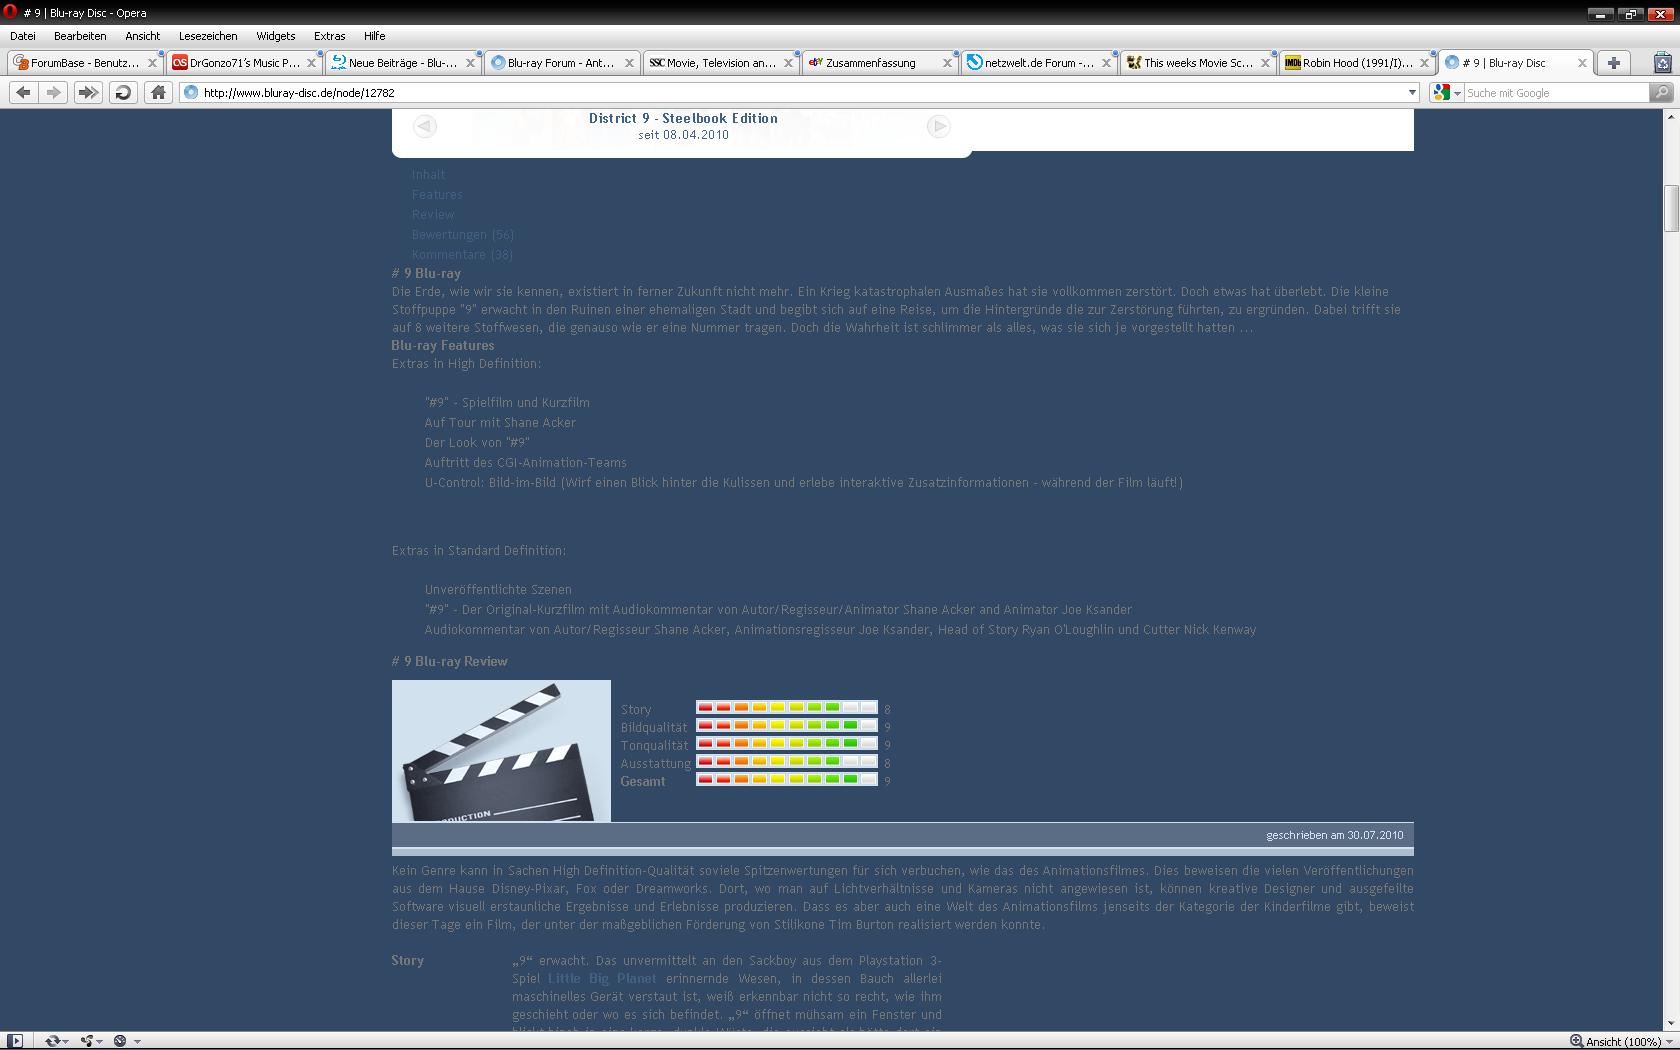This screenshot has height=1050, width=1680.
Task: Go back to the previous page
Action: 23,92
